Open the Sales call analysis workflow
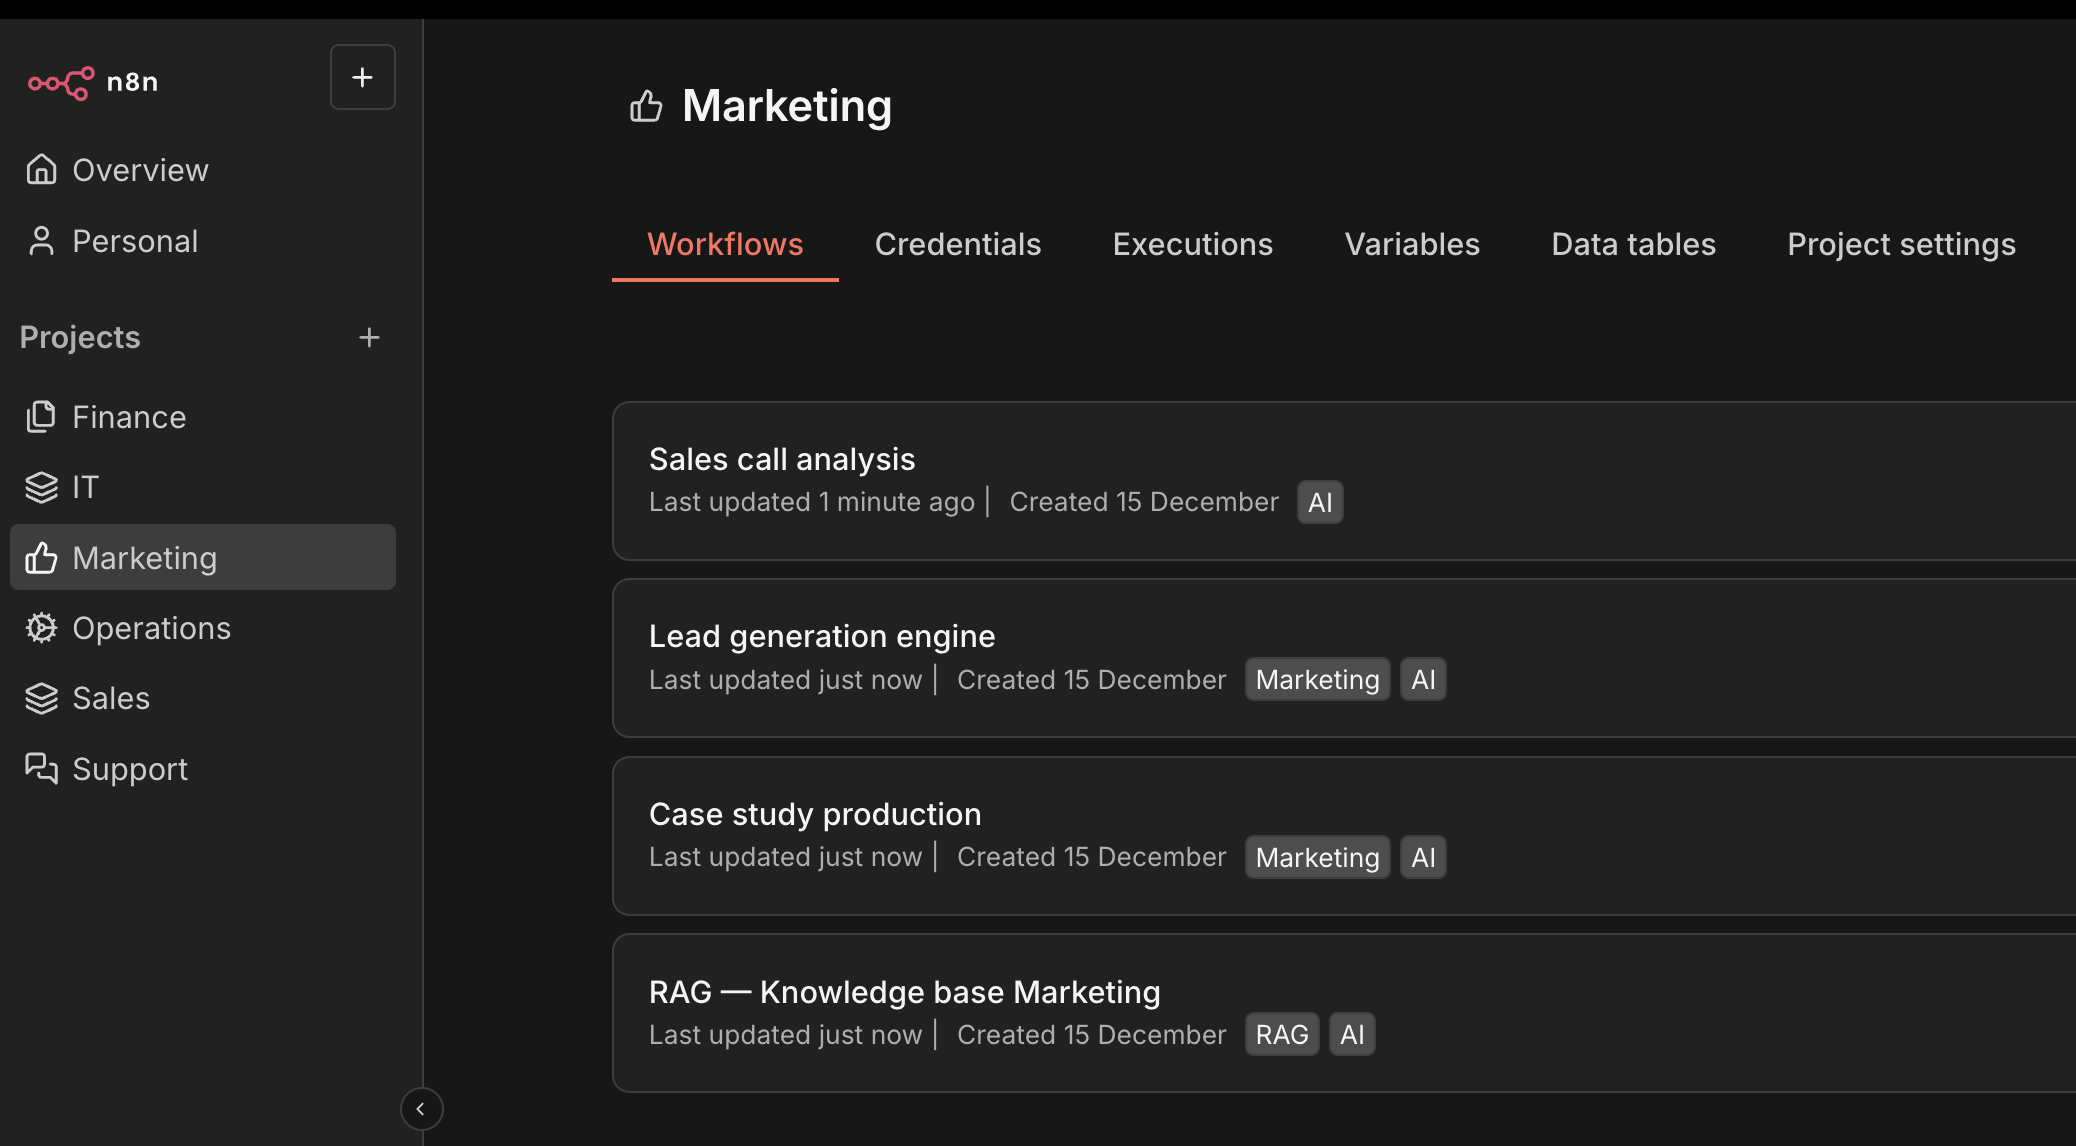This screenshot has width=2076, height=1146. pos(781,459)
